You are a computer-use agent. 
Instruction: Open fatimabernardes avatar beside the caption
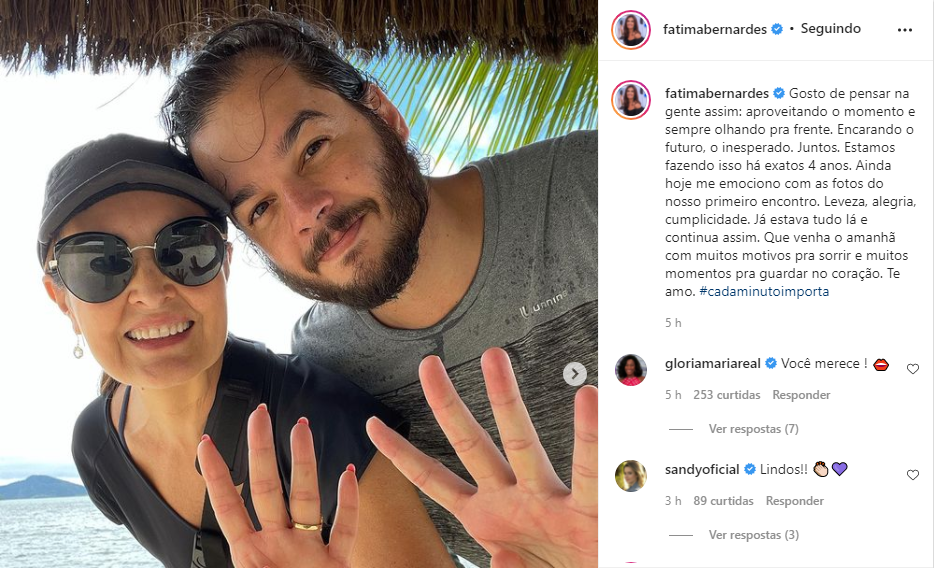point(630,100)
